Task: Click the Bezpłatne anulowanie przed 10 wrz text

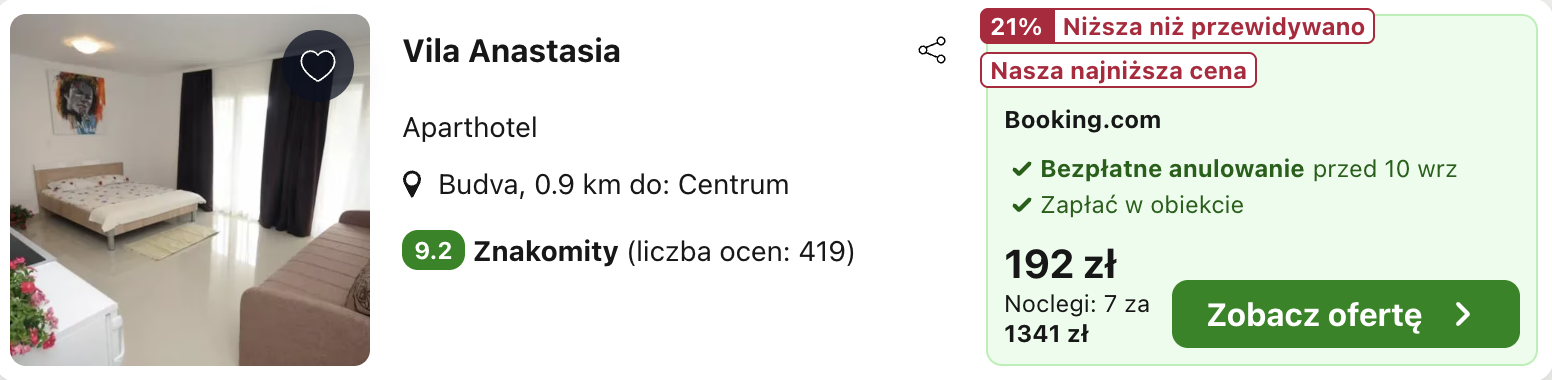Action: [1248, 169]
